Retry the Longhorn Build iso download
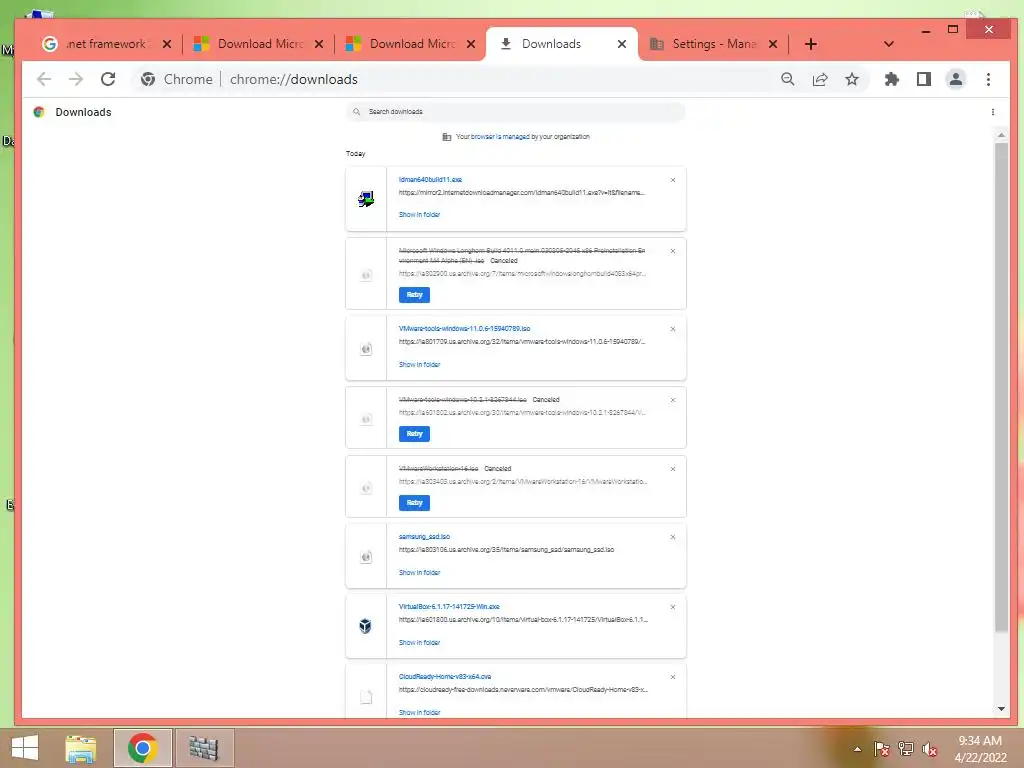This screenshot has width=1024, height=768. tap(414, 295)
